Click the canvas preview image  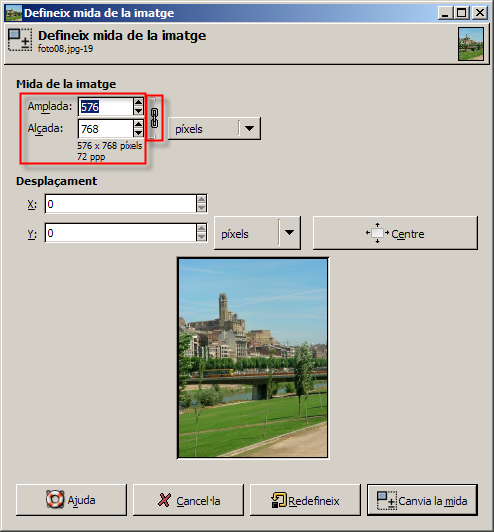pos(253,358)
